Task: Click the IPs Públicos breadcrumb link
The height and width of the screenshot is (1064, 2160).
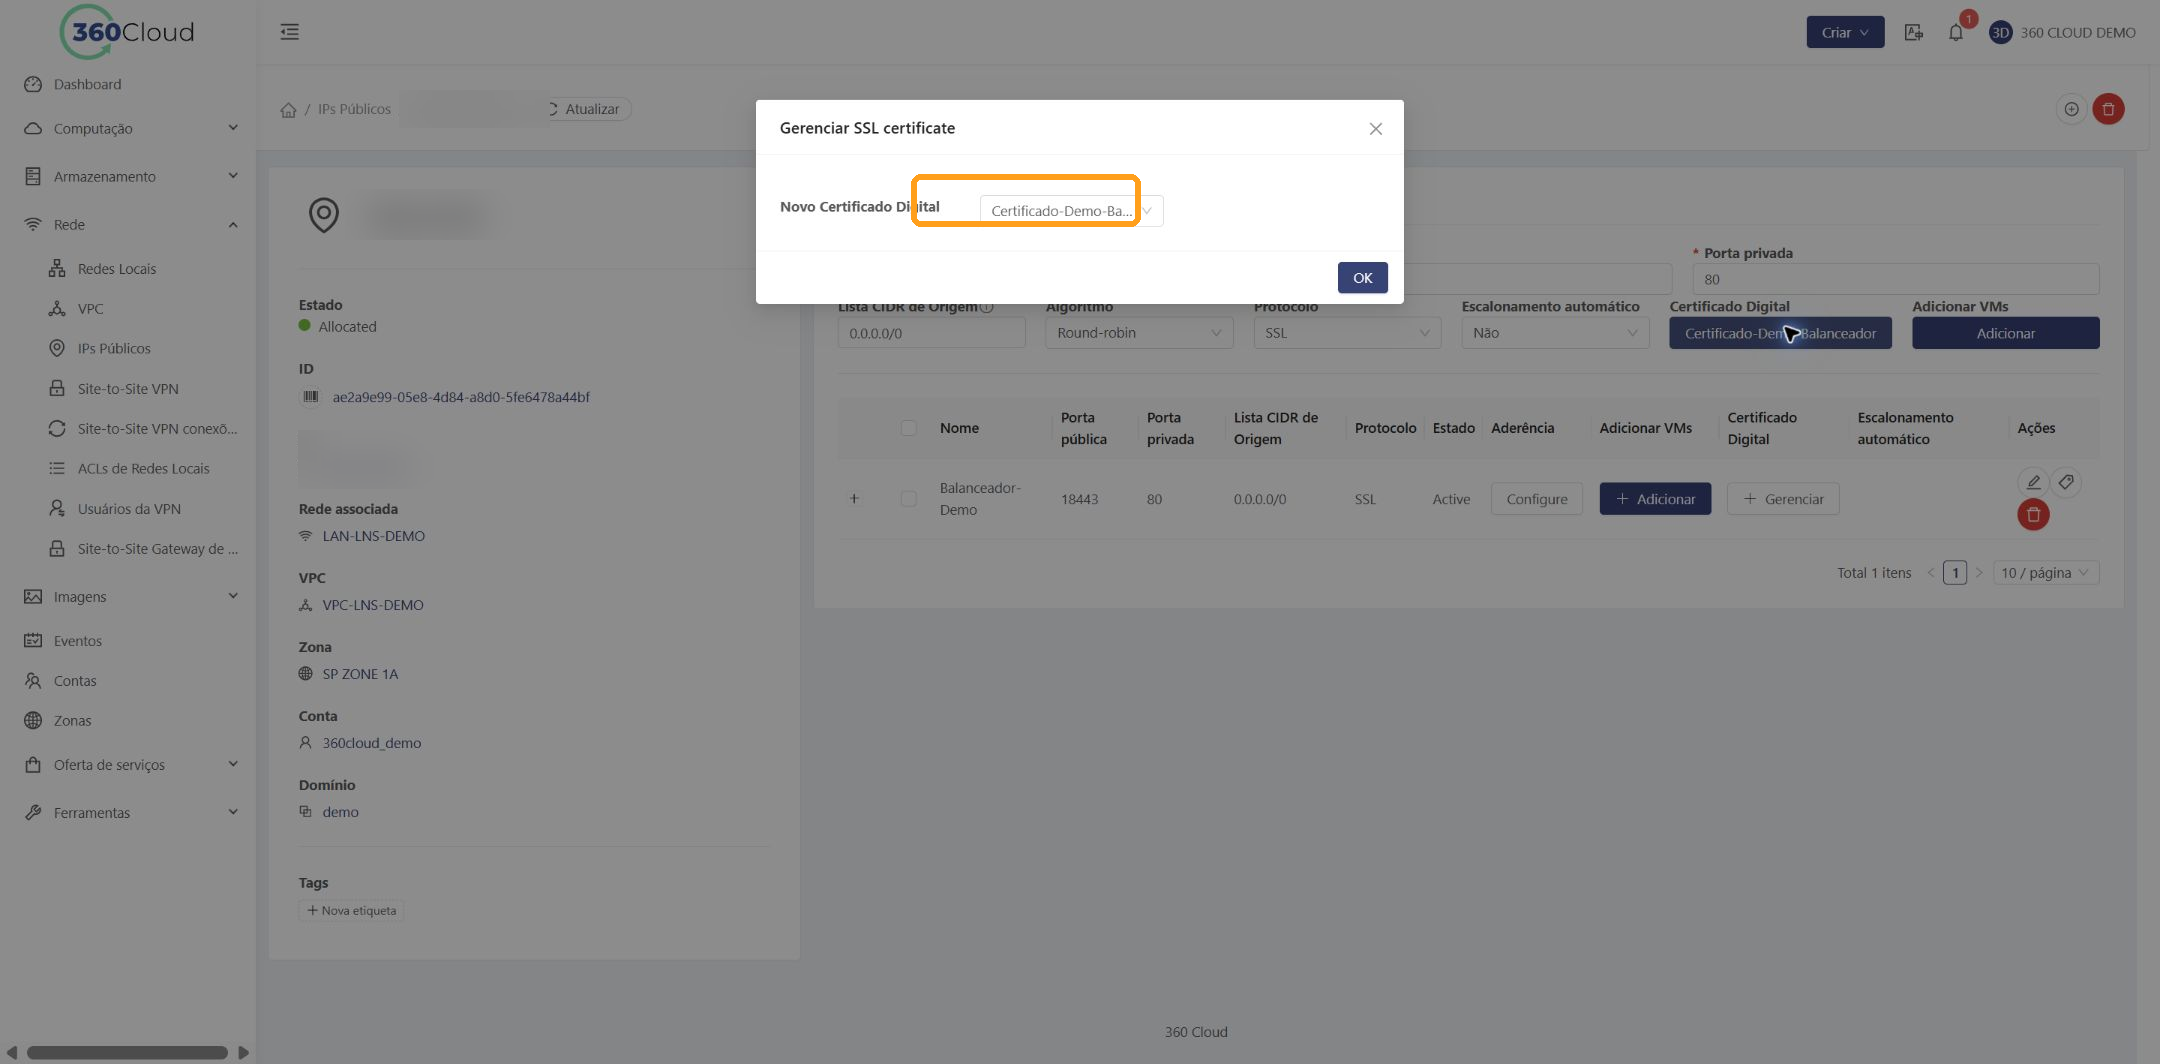Action: coord(354,109)
